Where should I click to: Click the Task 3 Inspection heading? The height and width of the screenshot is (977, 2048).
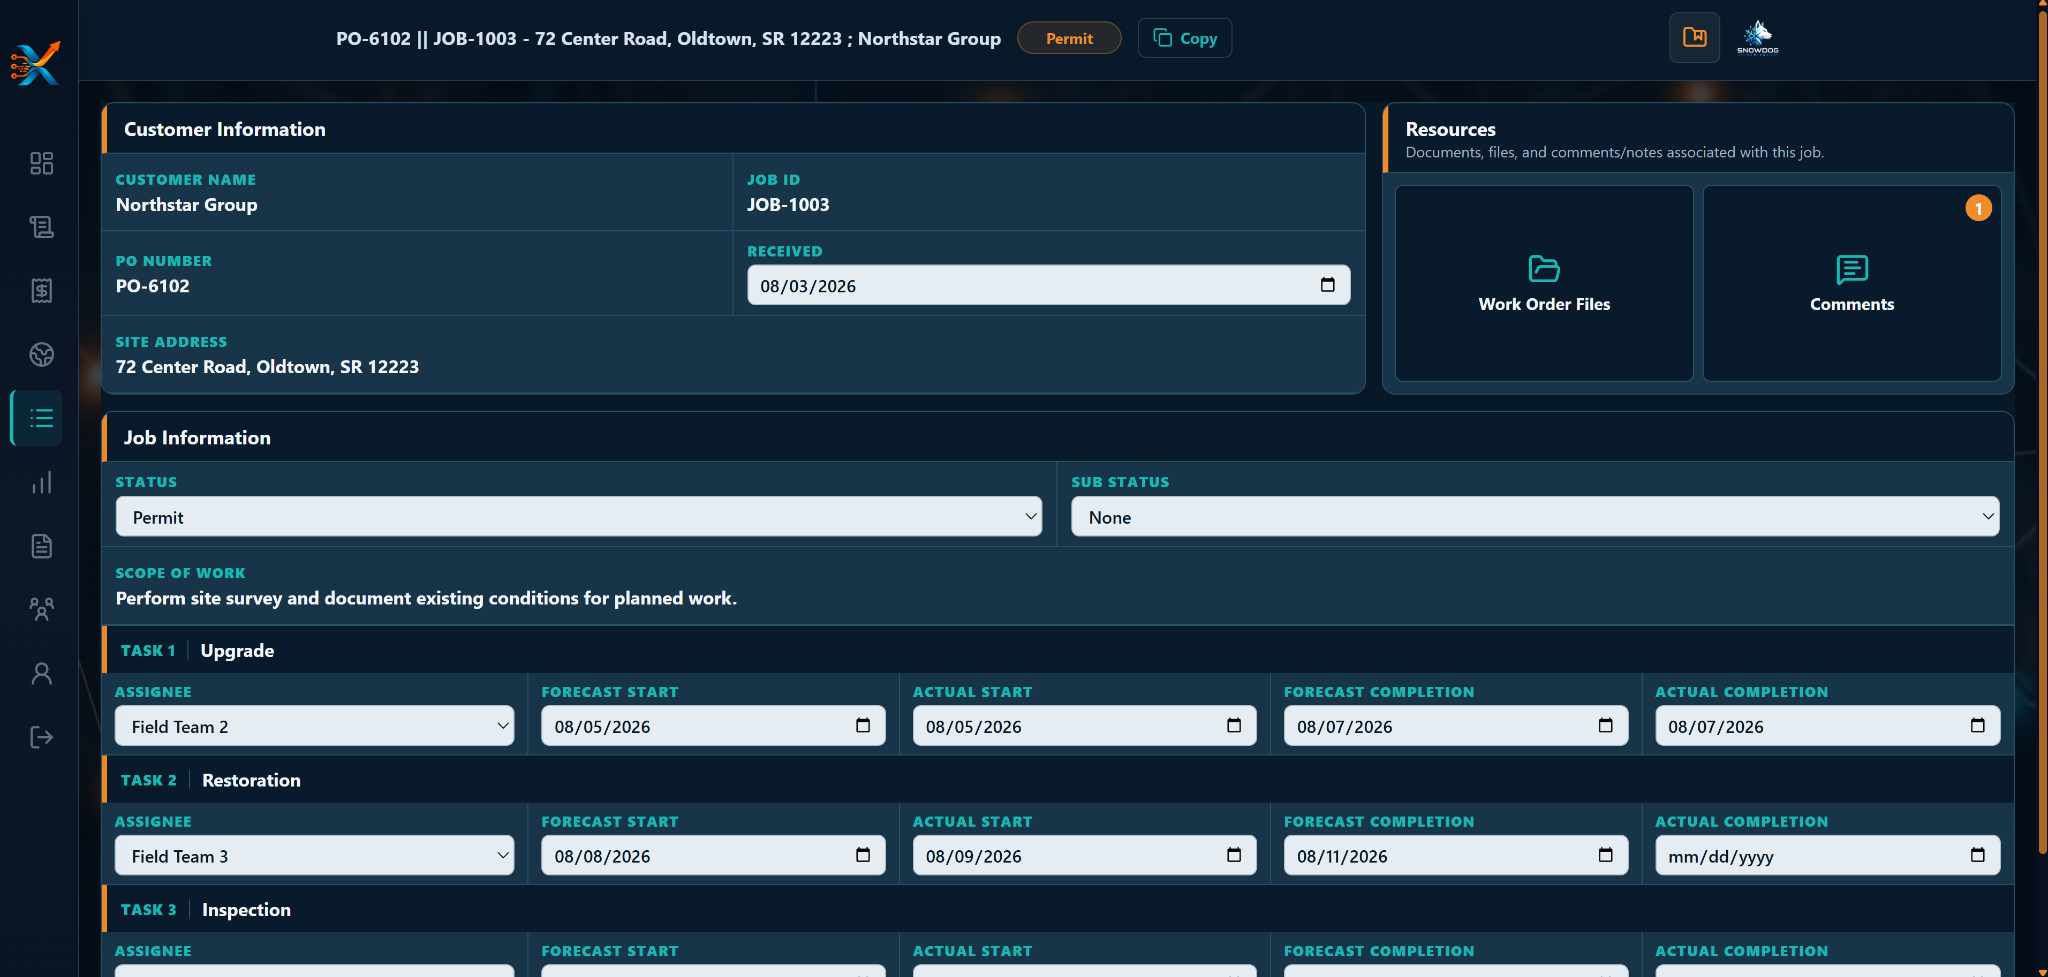246,909
